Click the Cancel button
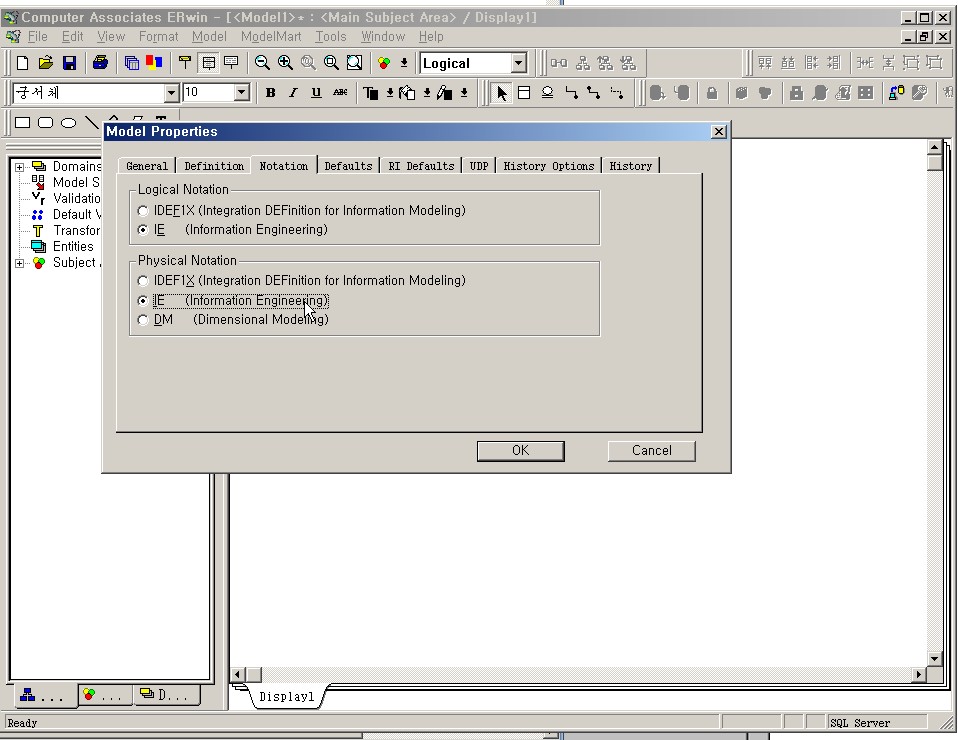The image size is (958, 740). click(651, 451)
